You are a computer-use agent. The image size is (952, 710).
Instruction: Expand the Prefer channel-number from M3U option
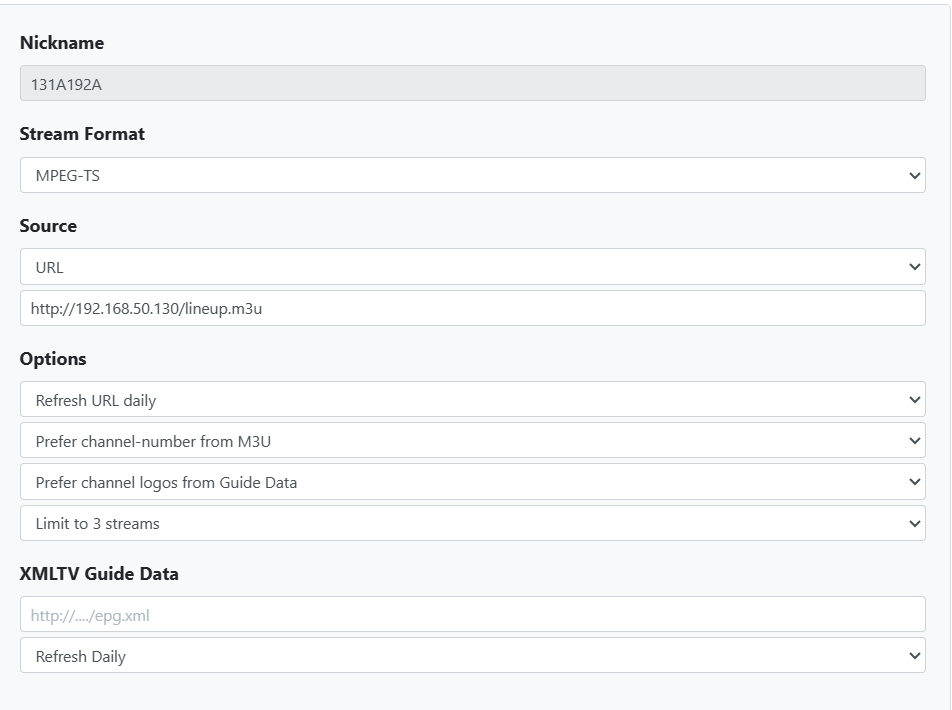(472, 441)
